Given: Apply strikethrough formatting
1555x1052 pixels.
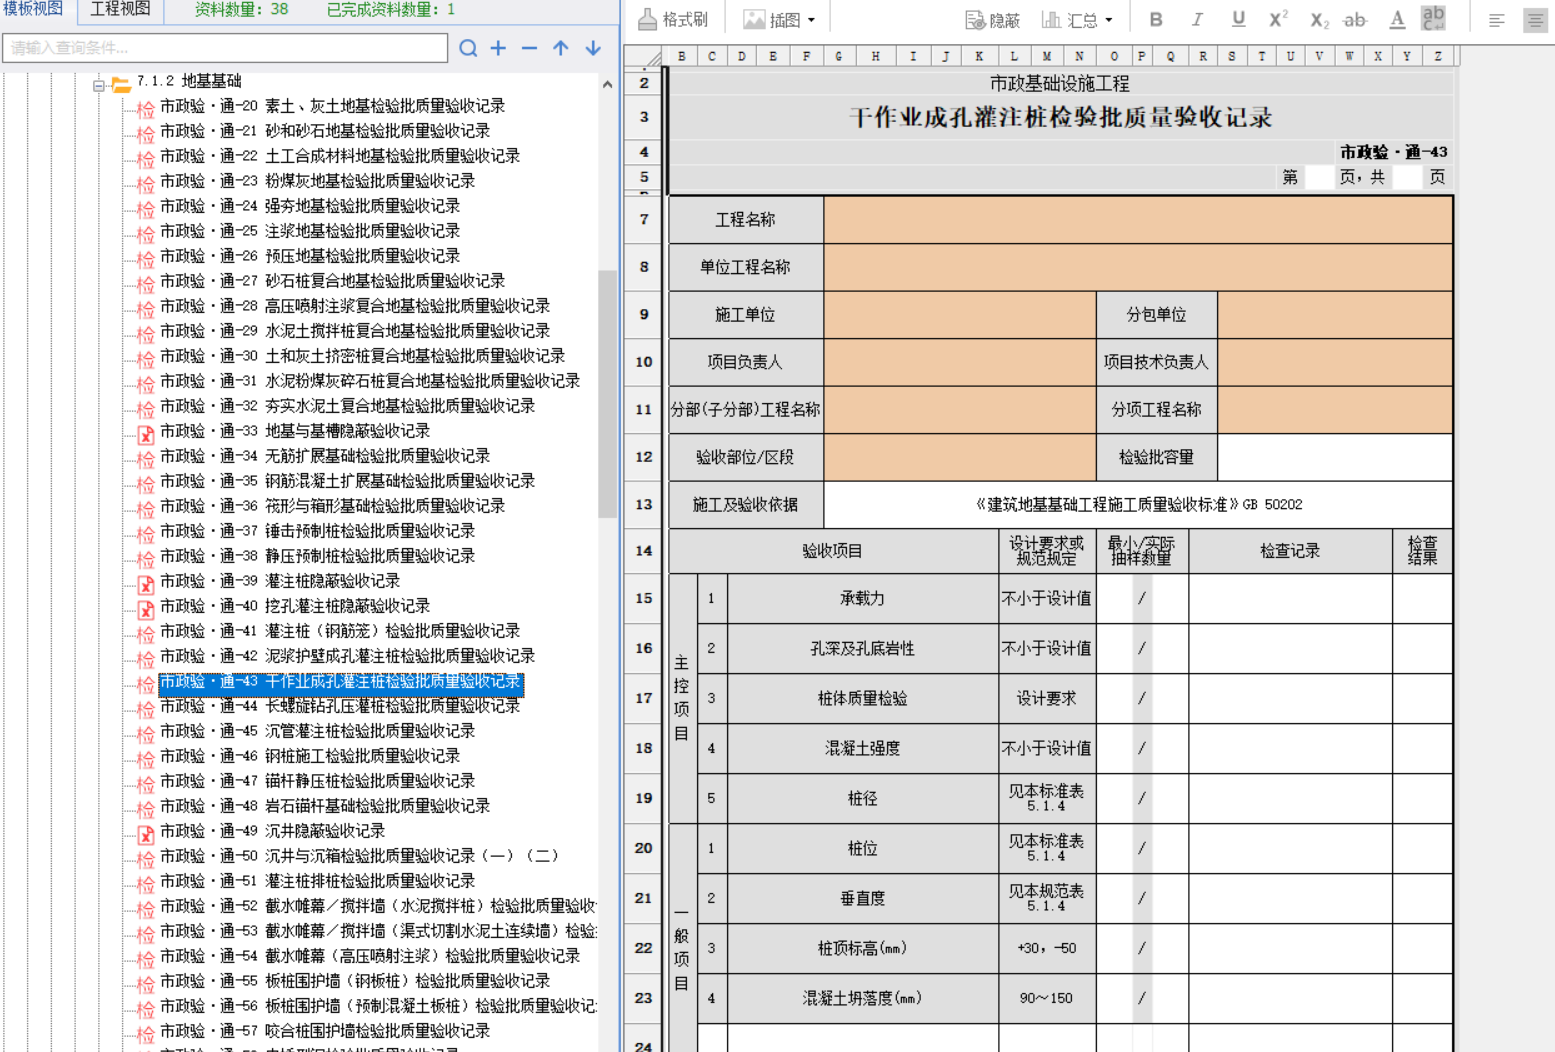Looking at the screenshot, I should (1355, 19).
